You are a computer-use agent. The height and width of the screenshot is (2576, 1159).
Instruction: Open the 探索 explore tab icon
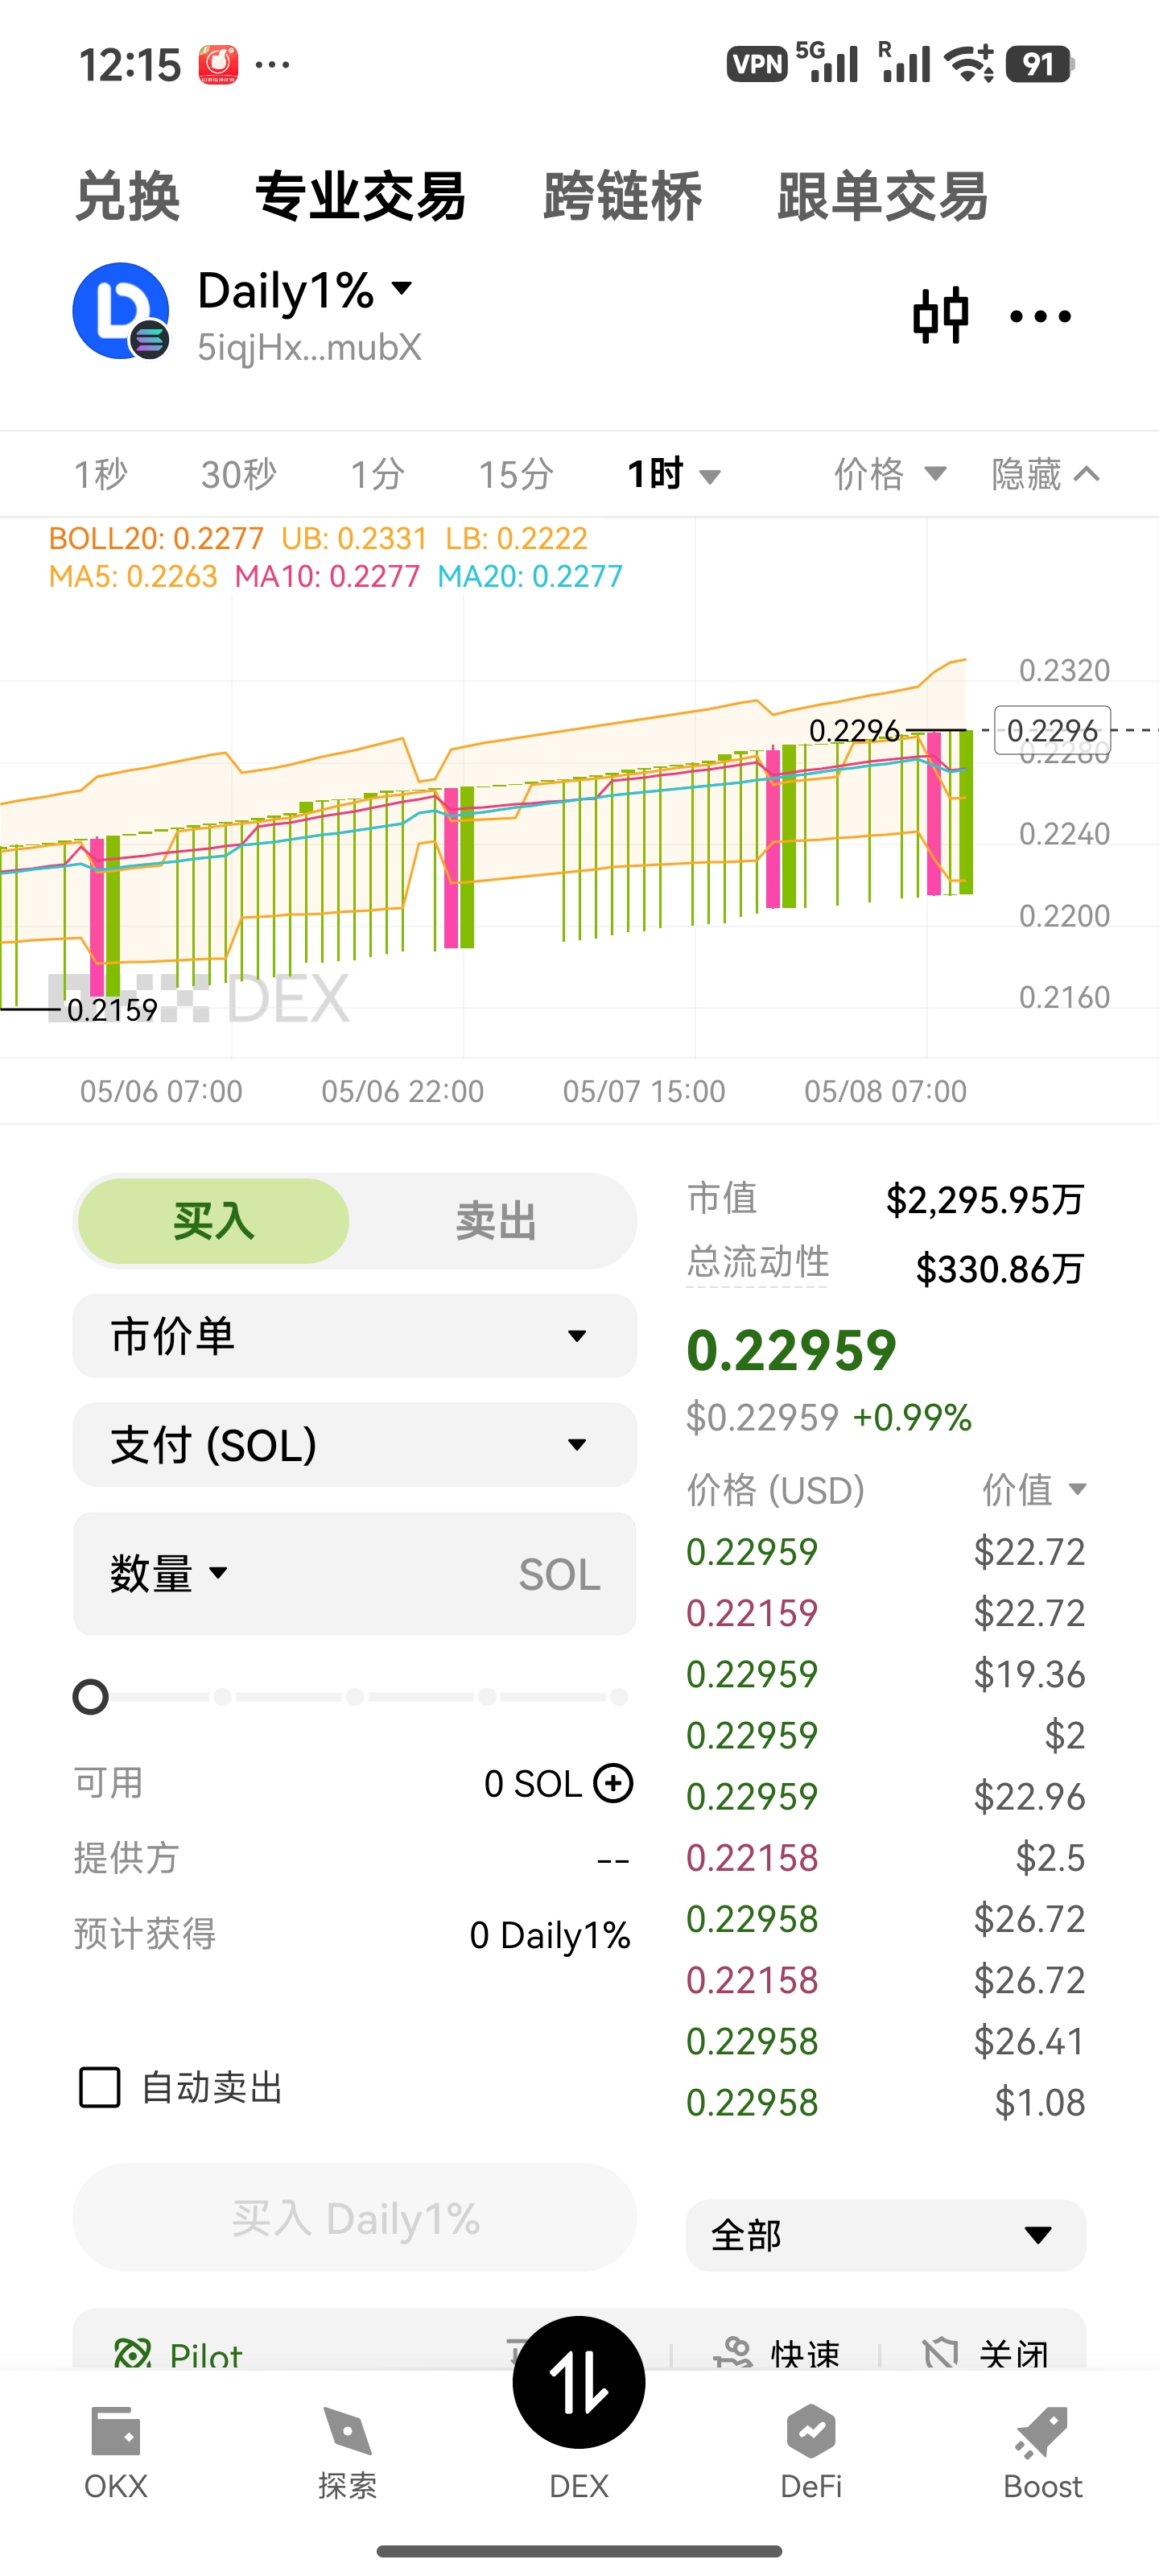[x=347, y=2431]
